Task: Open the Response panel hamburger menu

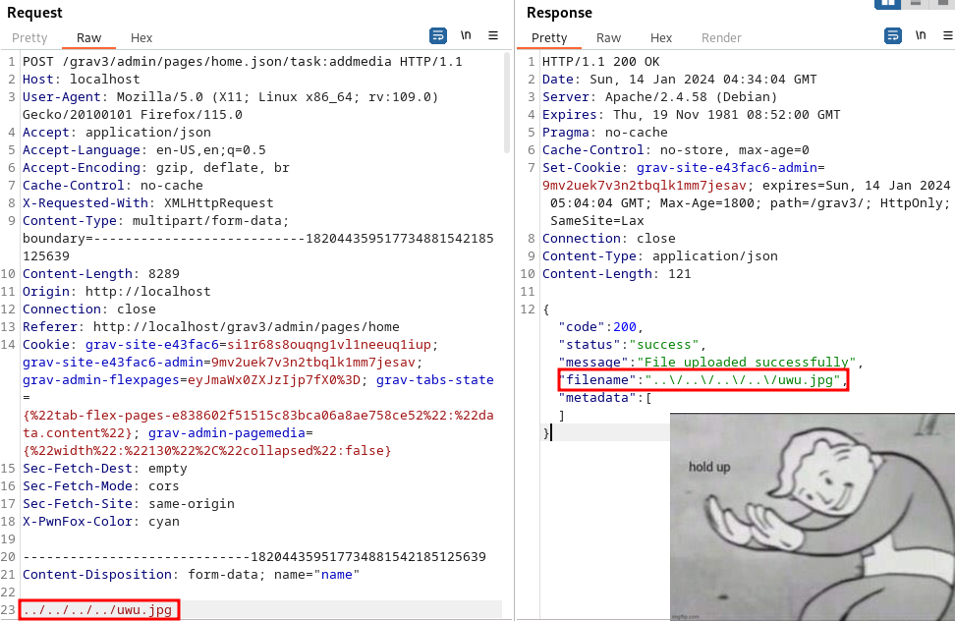Action: point(948,36)
